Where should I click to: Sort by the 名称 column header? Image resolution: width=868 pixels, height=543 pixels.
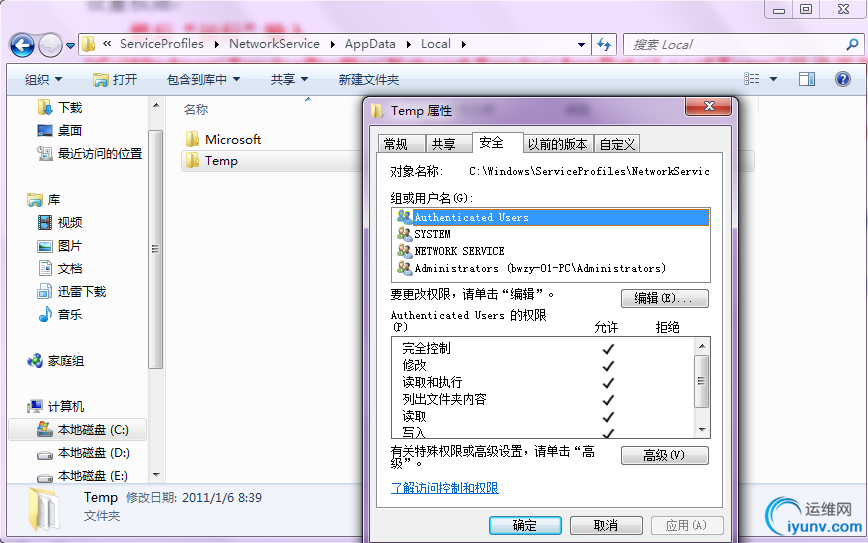pyautogui.click(x=196, y=110)
